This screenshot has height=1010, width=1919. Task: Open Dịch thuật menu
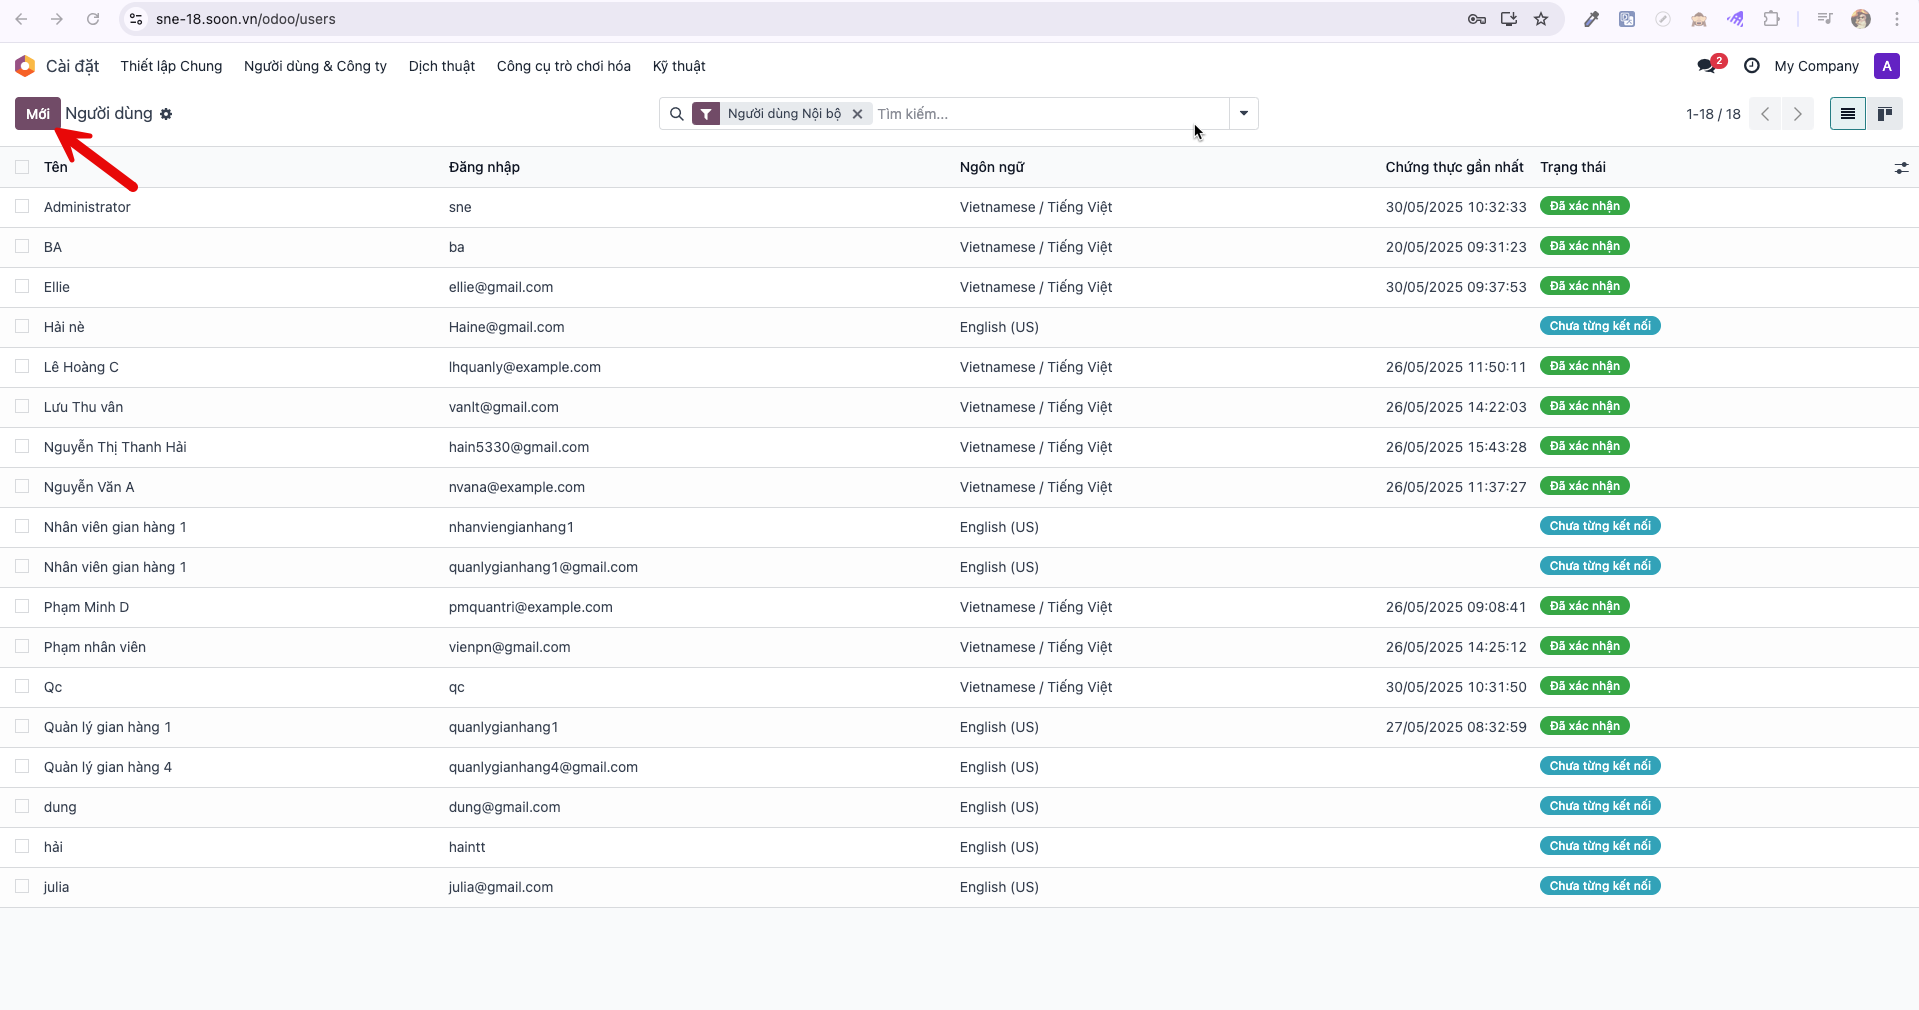tap(441, 66)
